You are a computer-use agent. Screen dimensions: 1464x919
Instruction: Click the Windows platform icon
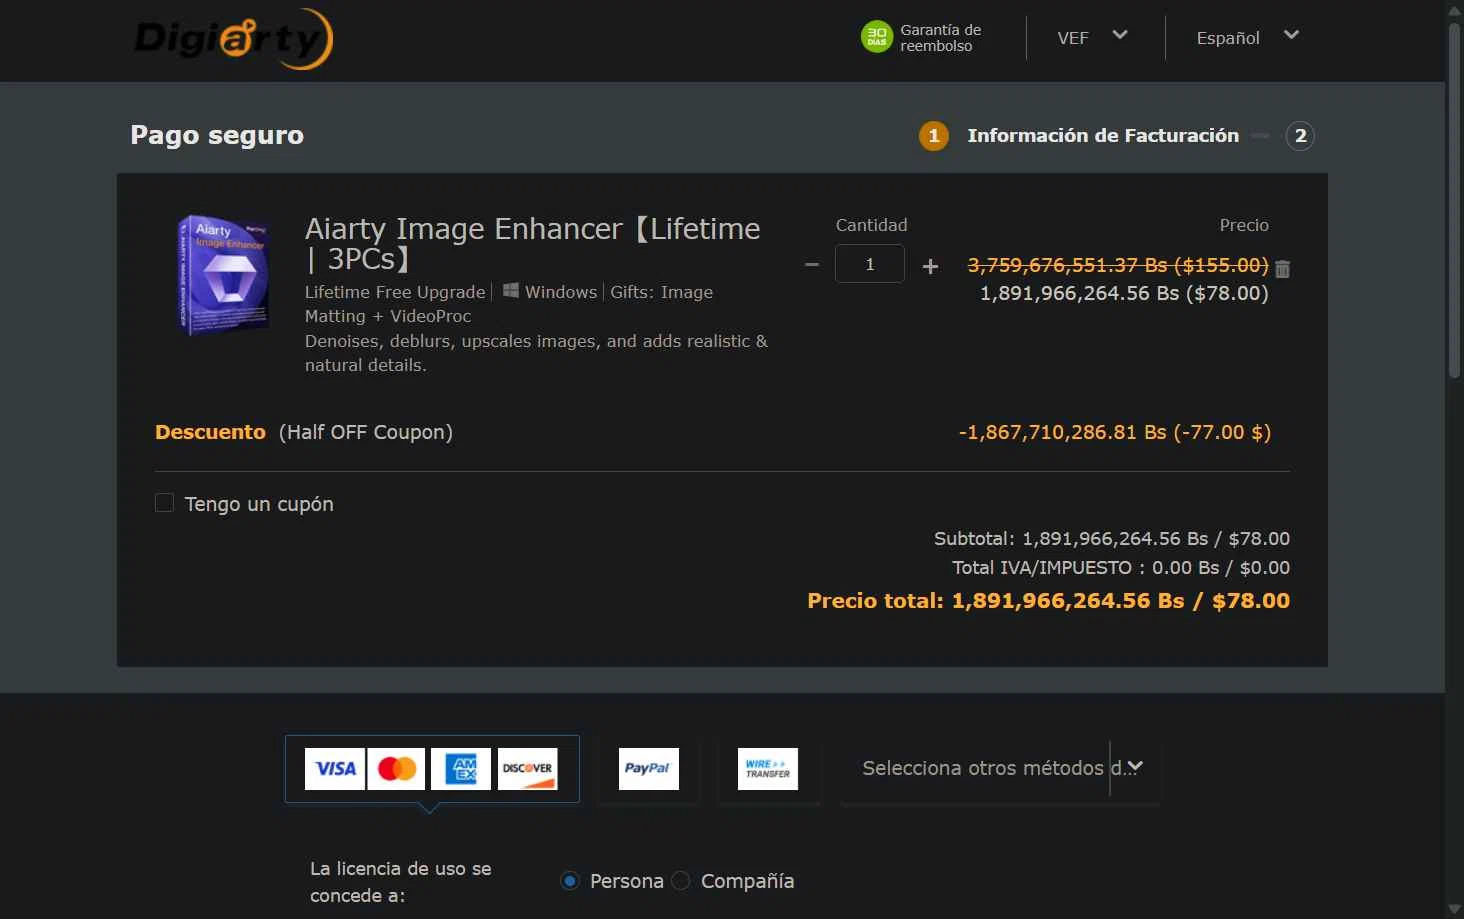tap(511, 291)
